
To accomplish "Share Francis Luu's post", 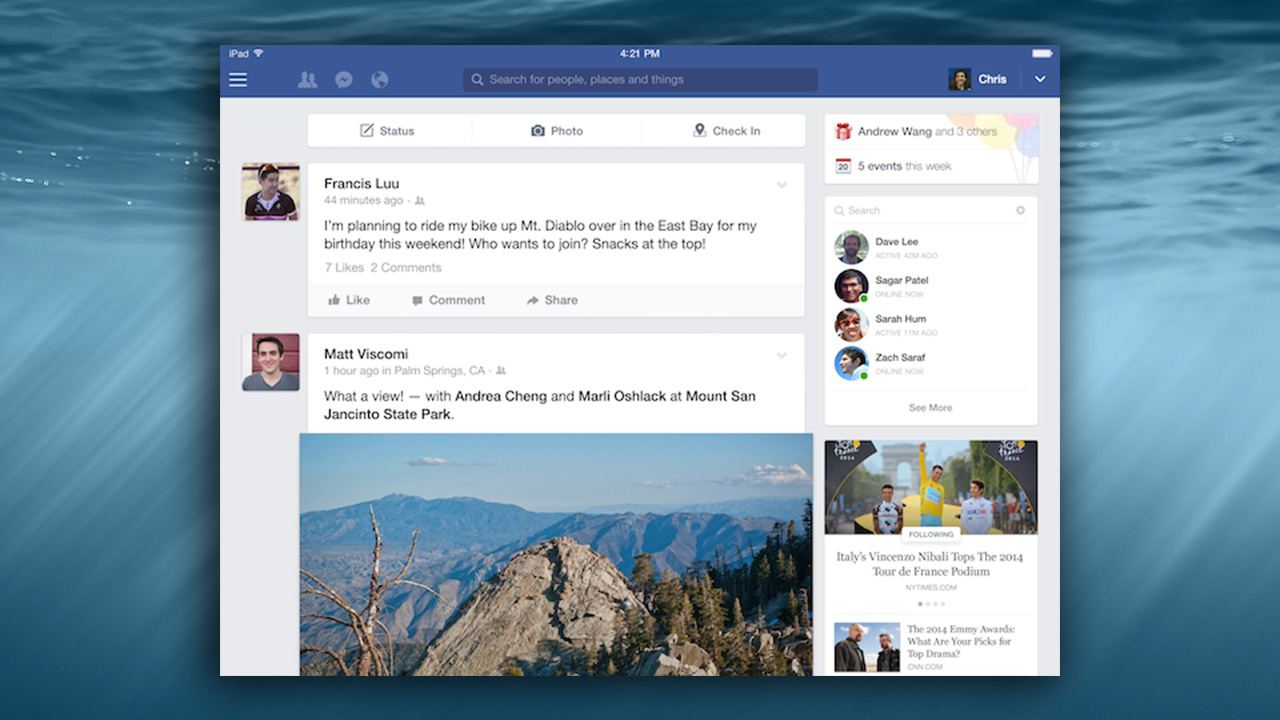I will pos(552,300).
